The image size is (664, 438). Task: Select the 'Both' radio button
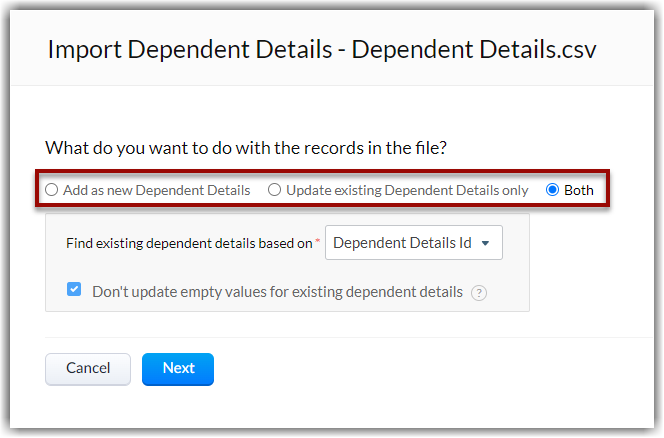pos(553,190)
